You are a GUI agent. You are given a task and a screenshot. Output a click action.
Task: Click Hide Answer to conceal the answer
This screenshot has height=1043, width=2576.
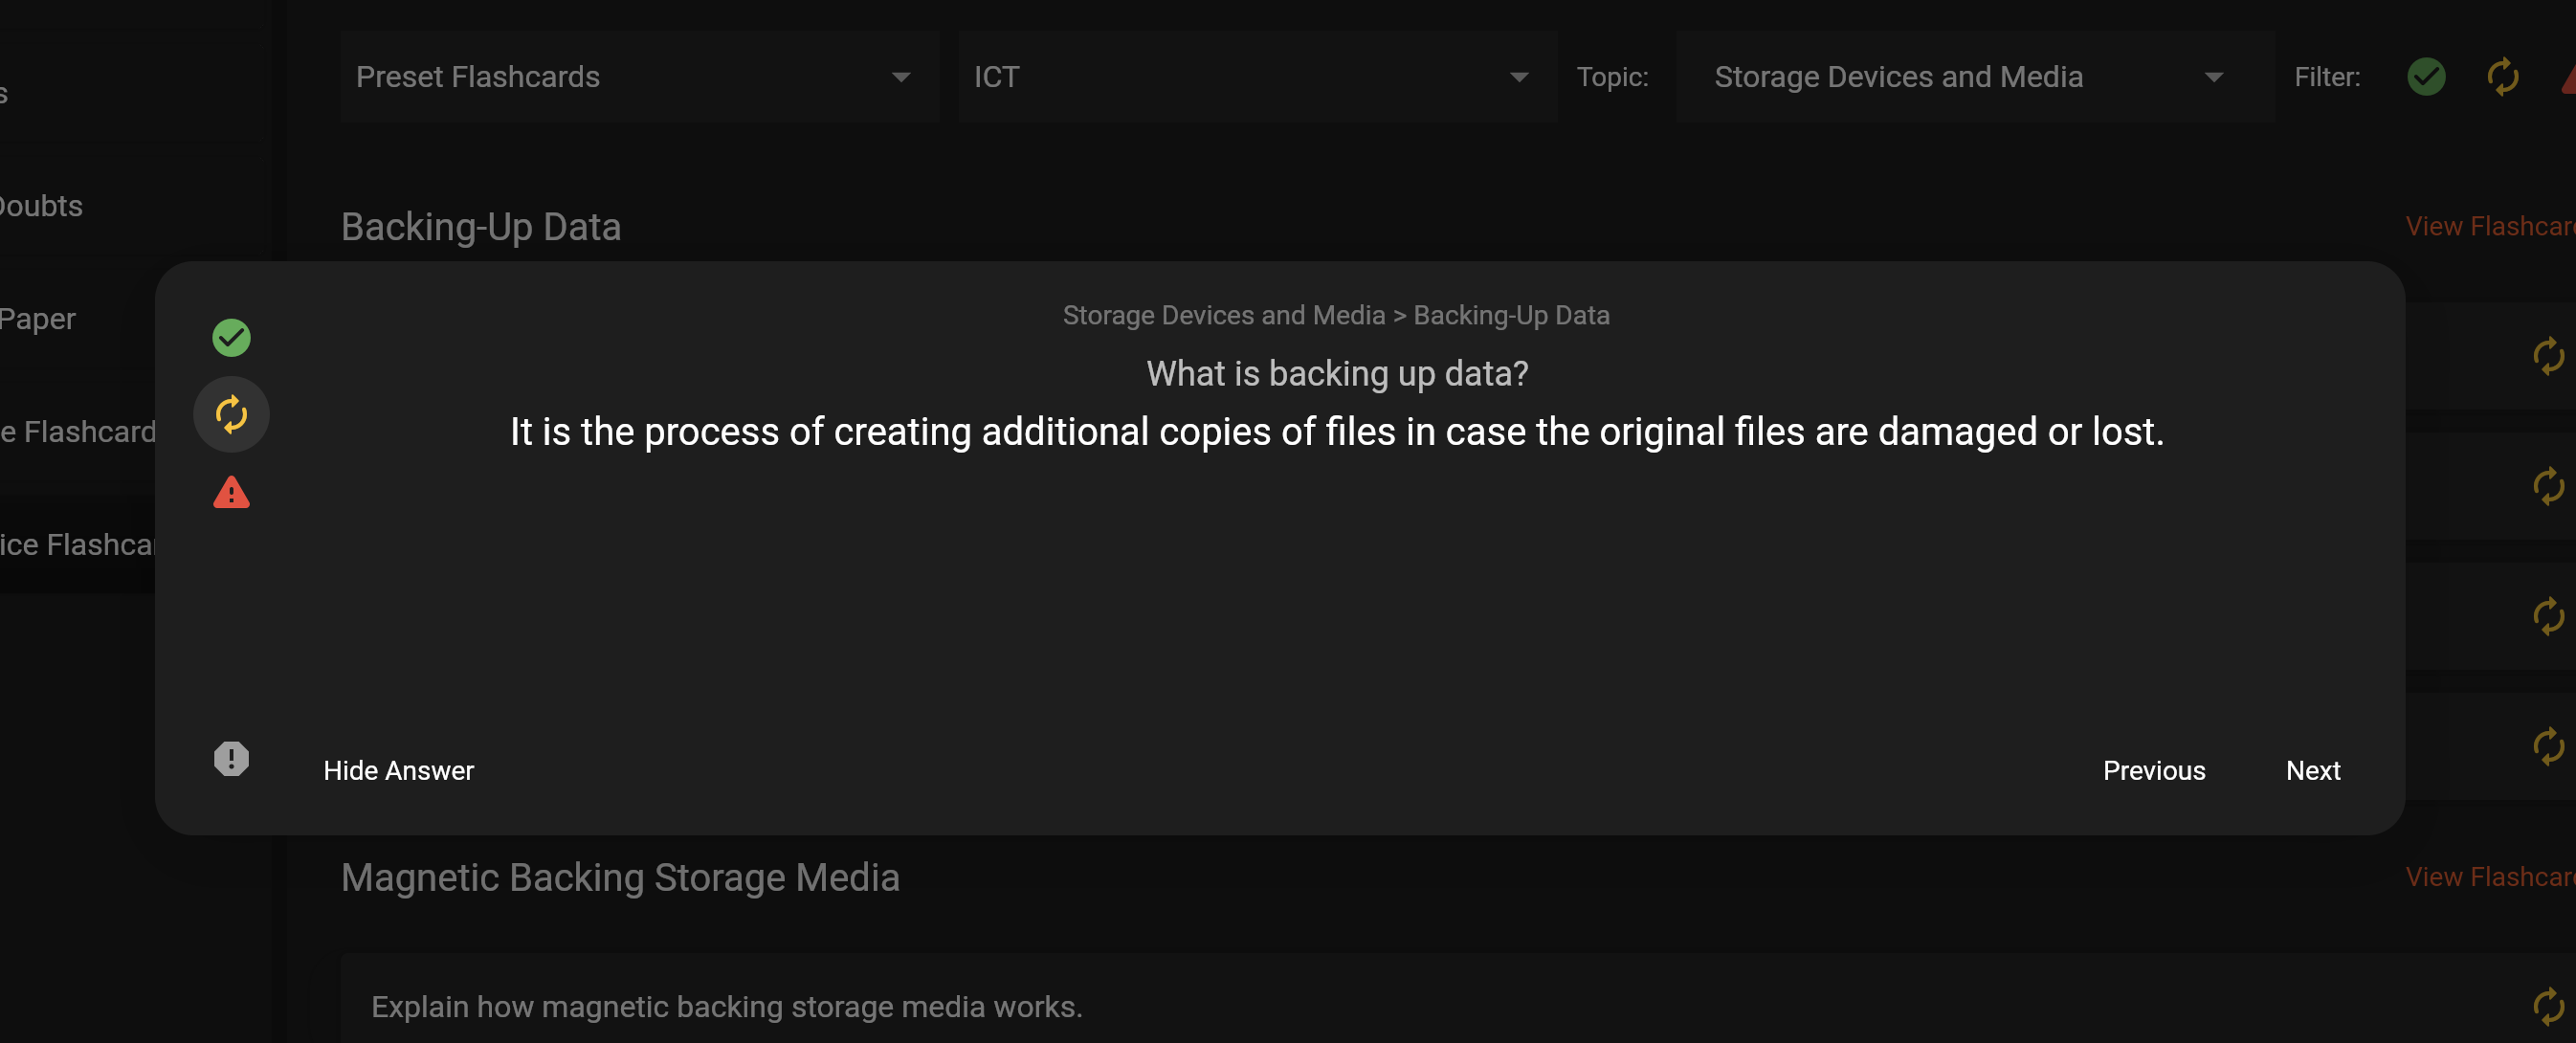coord(397,770)
